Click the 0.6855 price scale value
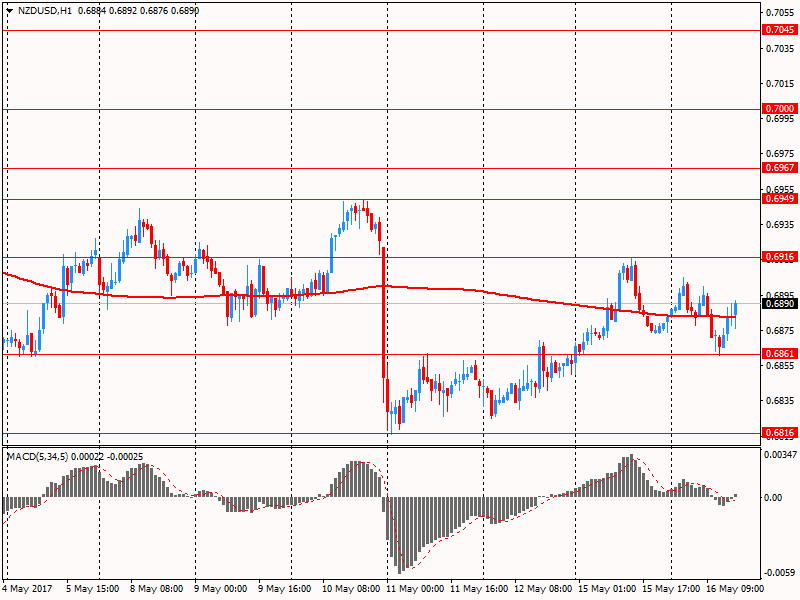 [x=781, y=365]
